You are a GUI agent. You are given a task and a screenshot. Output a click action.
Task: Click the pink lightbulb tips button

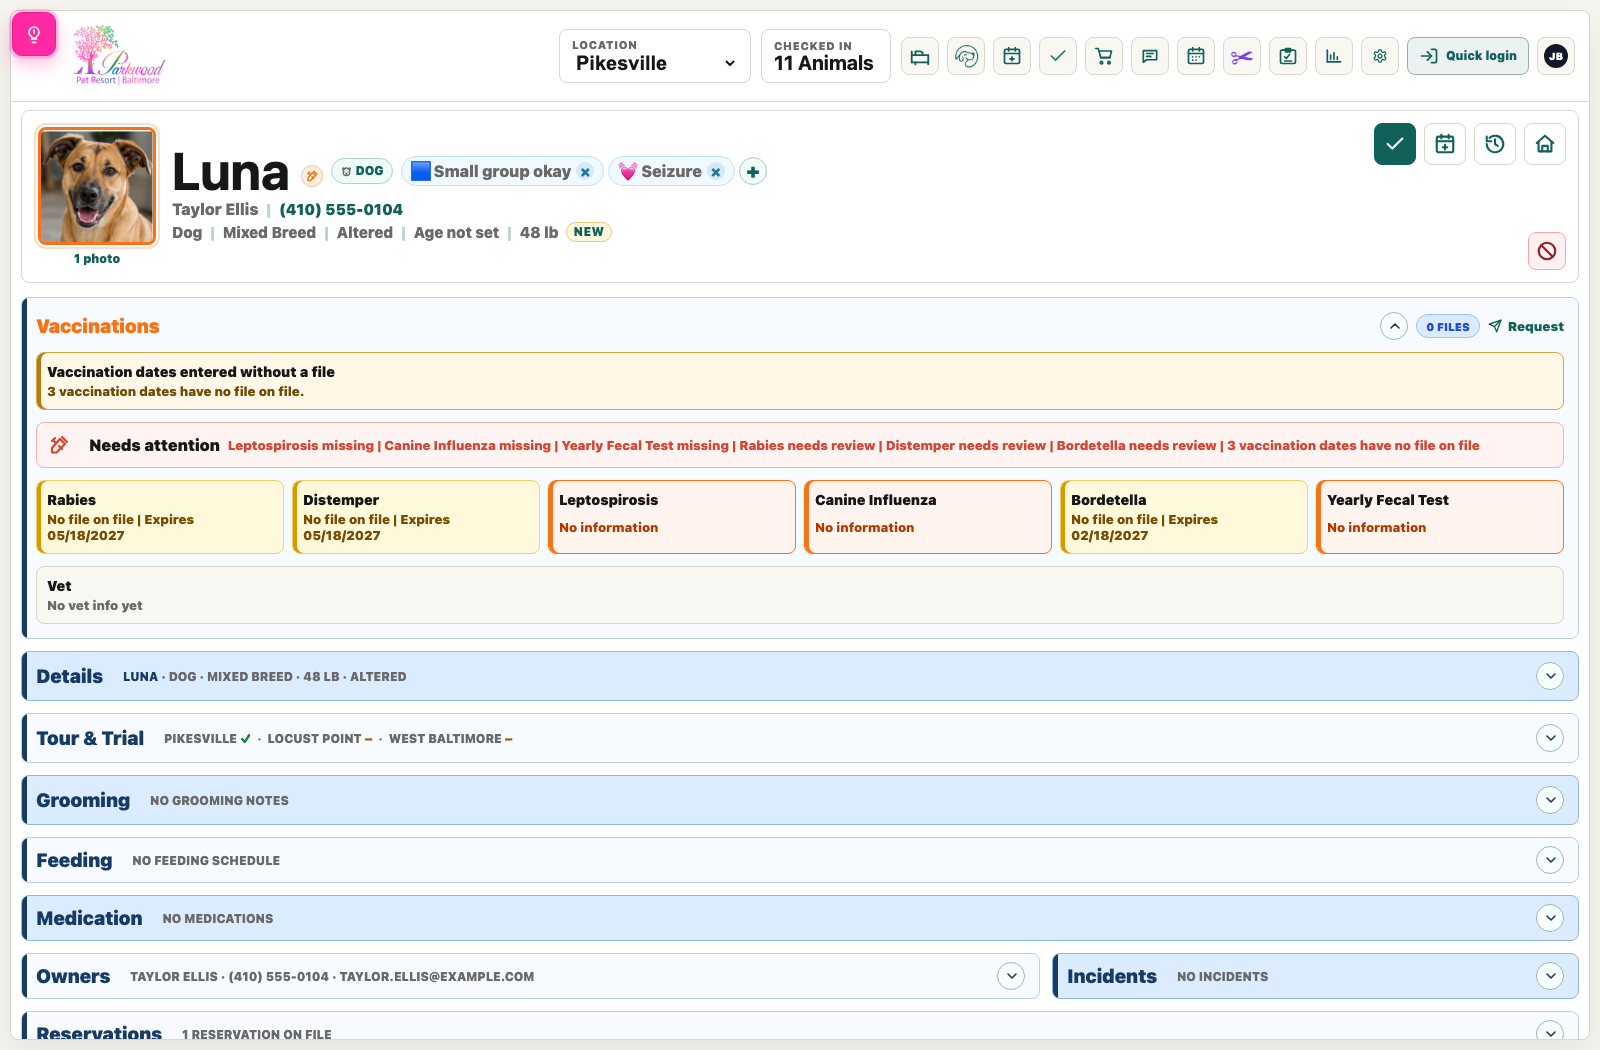(34, 35)
